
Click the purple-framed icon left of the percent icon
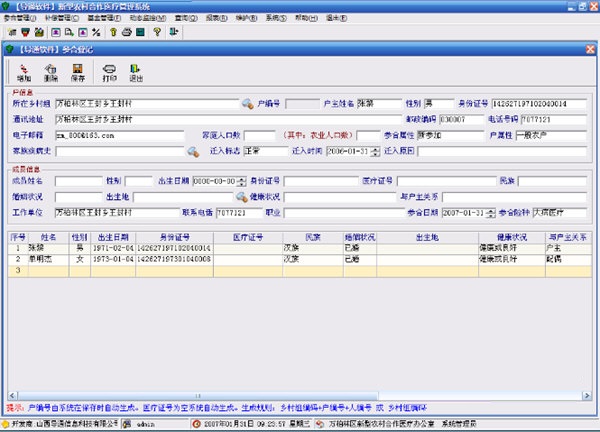tap(83, 33)
